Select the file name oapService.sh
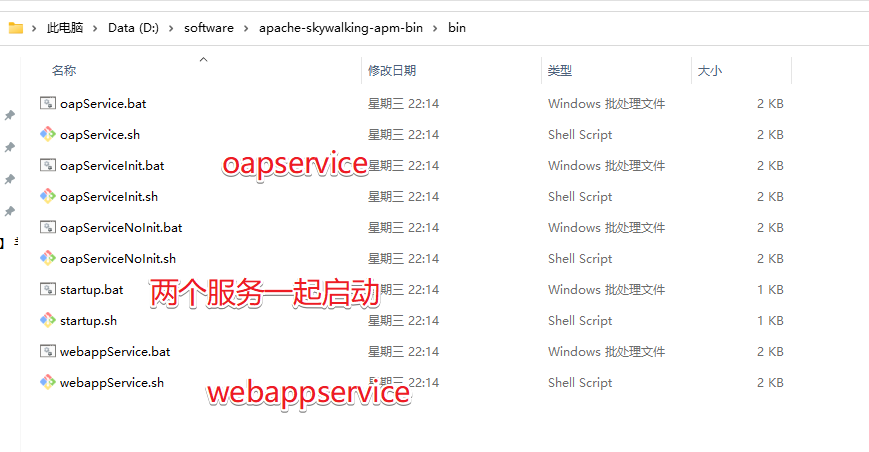The height and width of the screenshot is (452, 869). point(100,135)
